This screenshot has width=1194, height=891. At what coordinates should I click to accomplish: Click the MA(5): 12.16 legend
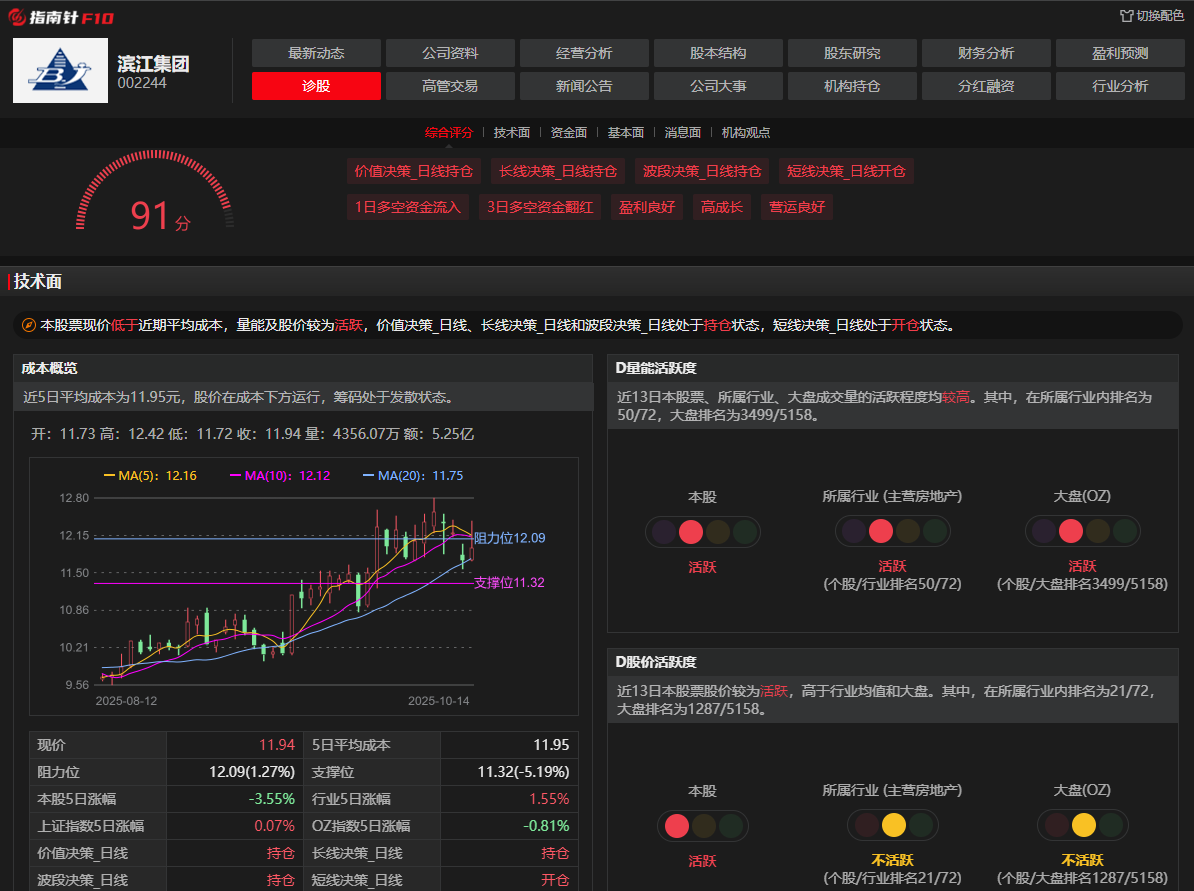pyautogui.click(x=150, y=476)
